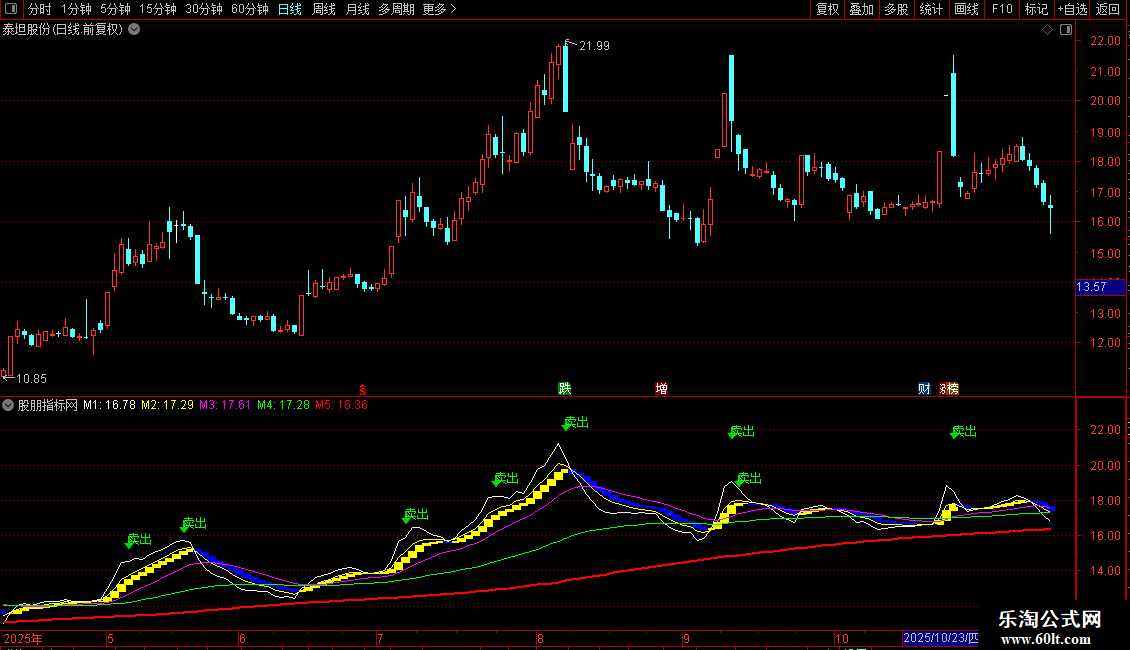
Task: Click month 10 on the time axis
Action: [x=842, y=638]
